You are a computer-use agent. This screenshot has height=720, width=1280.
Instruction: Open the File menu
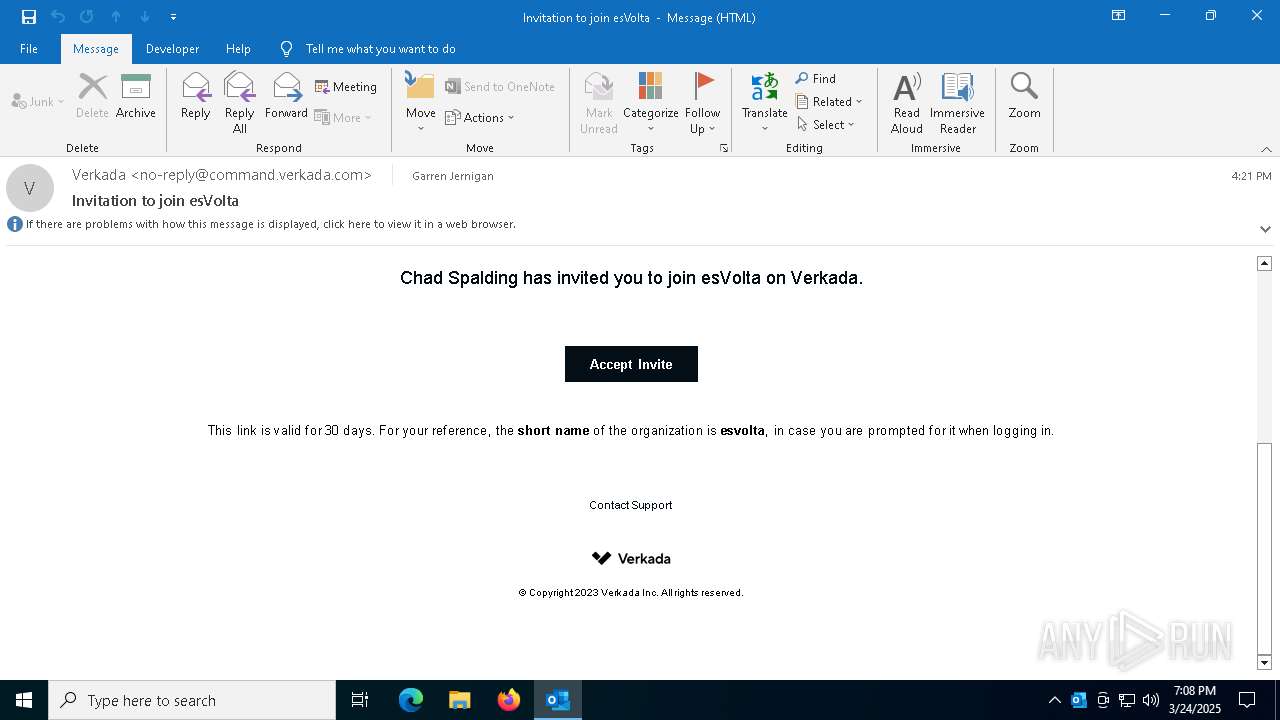coord(29,49)
